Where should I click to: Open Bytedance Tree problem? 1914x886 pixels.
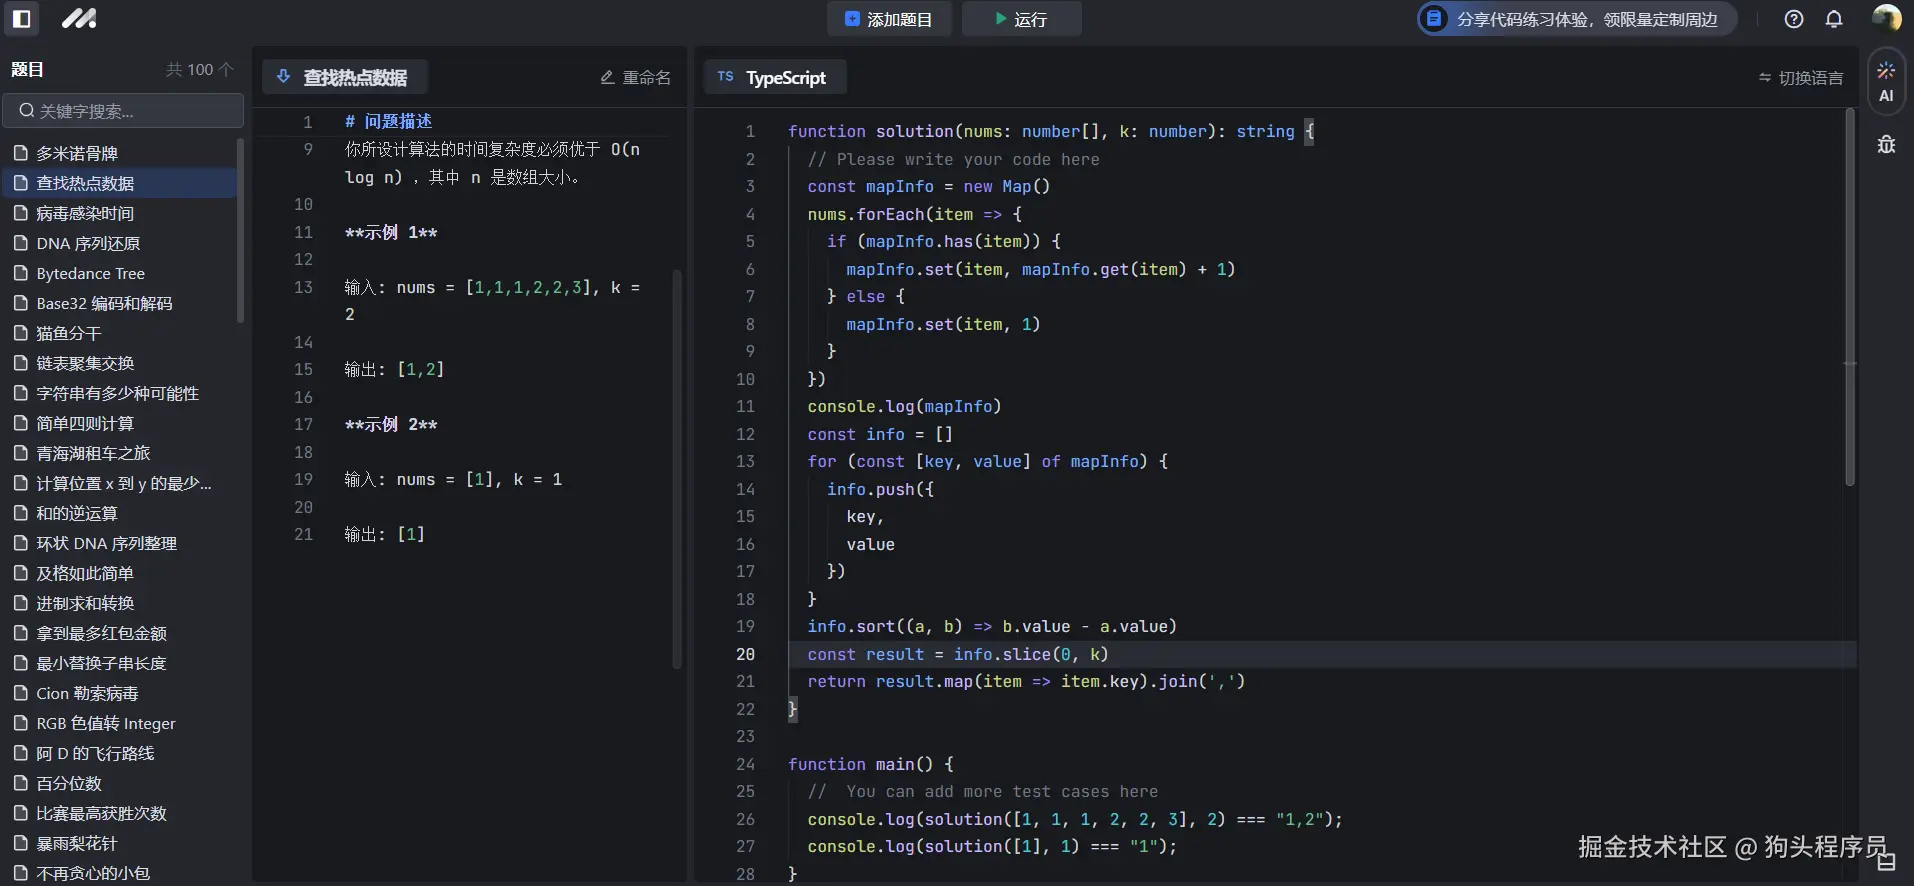(90, 273)
